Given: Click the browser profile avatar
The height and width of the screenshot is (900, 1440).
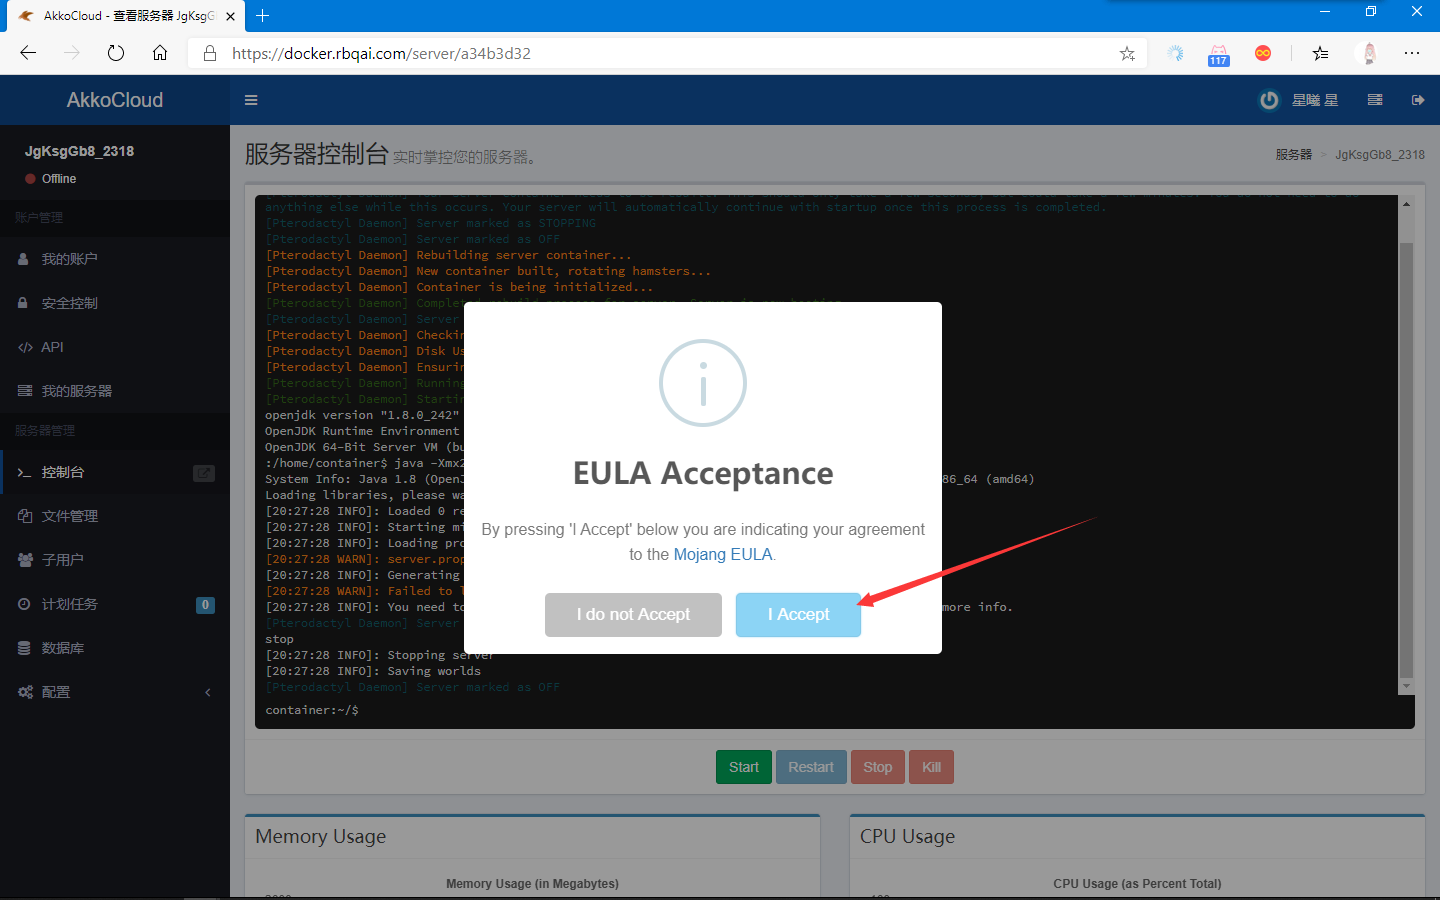Looking at the screenshot, I should click(1369, 53).
